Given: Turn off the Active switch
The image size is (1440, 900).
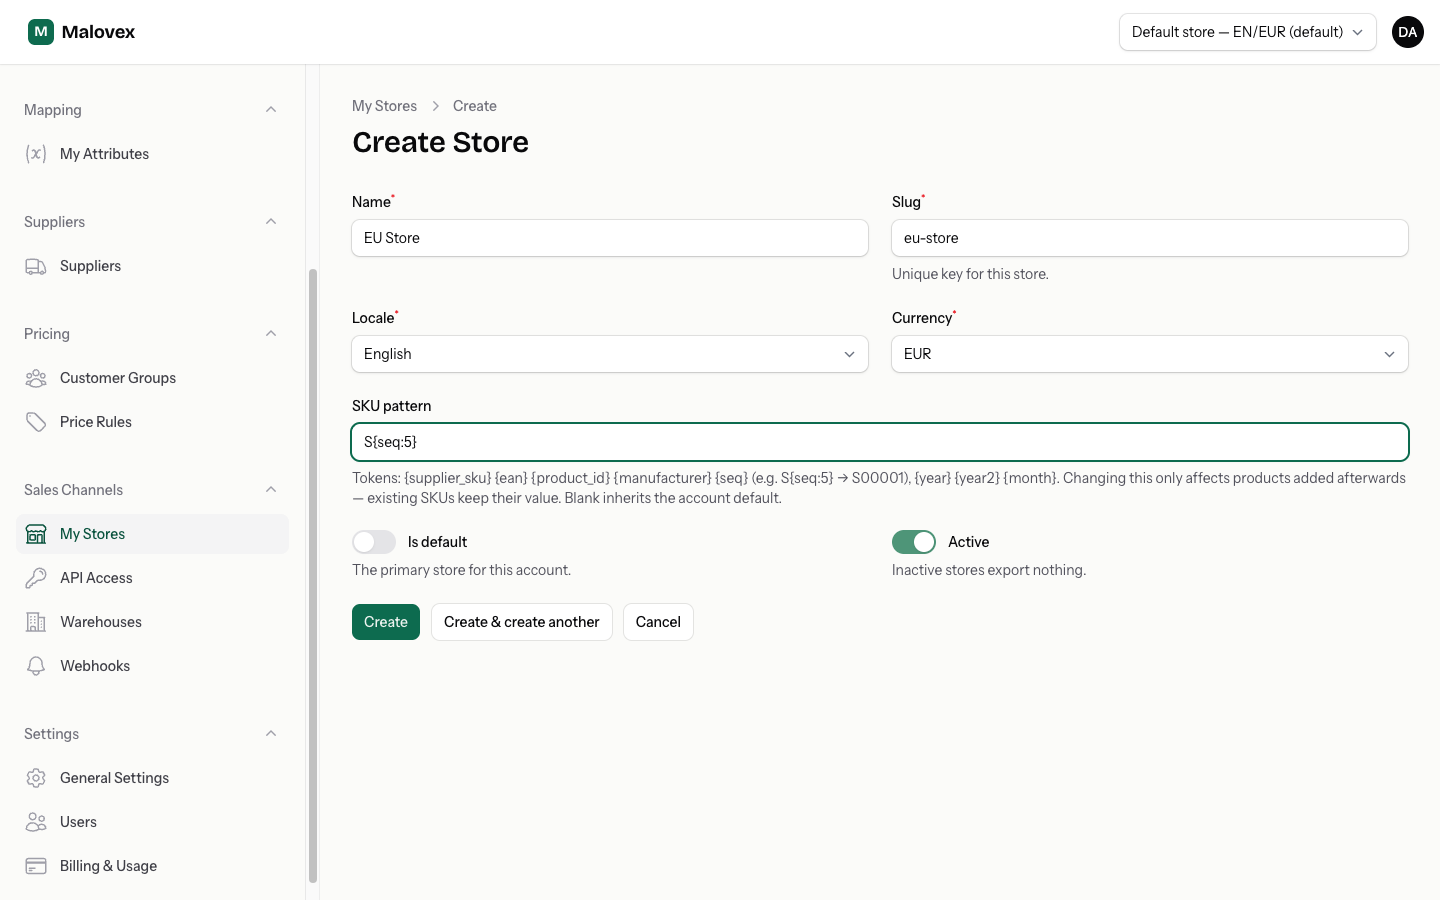Looking at the screenshot, I should coord(914,542).
